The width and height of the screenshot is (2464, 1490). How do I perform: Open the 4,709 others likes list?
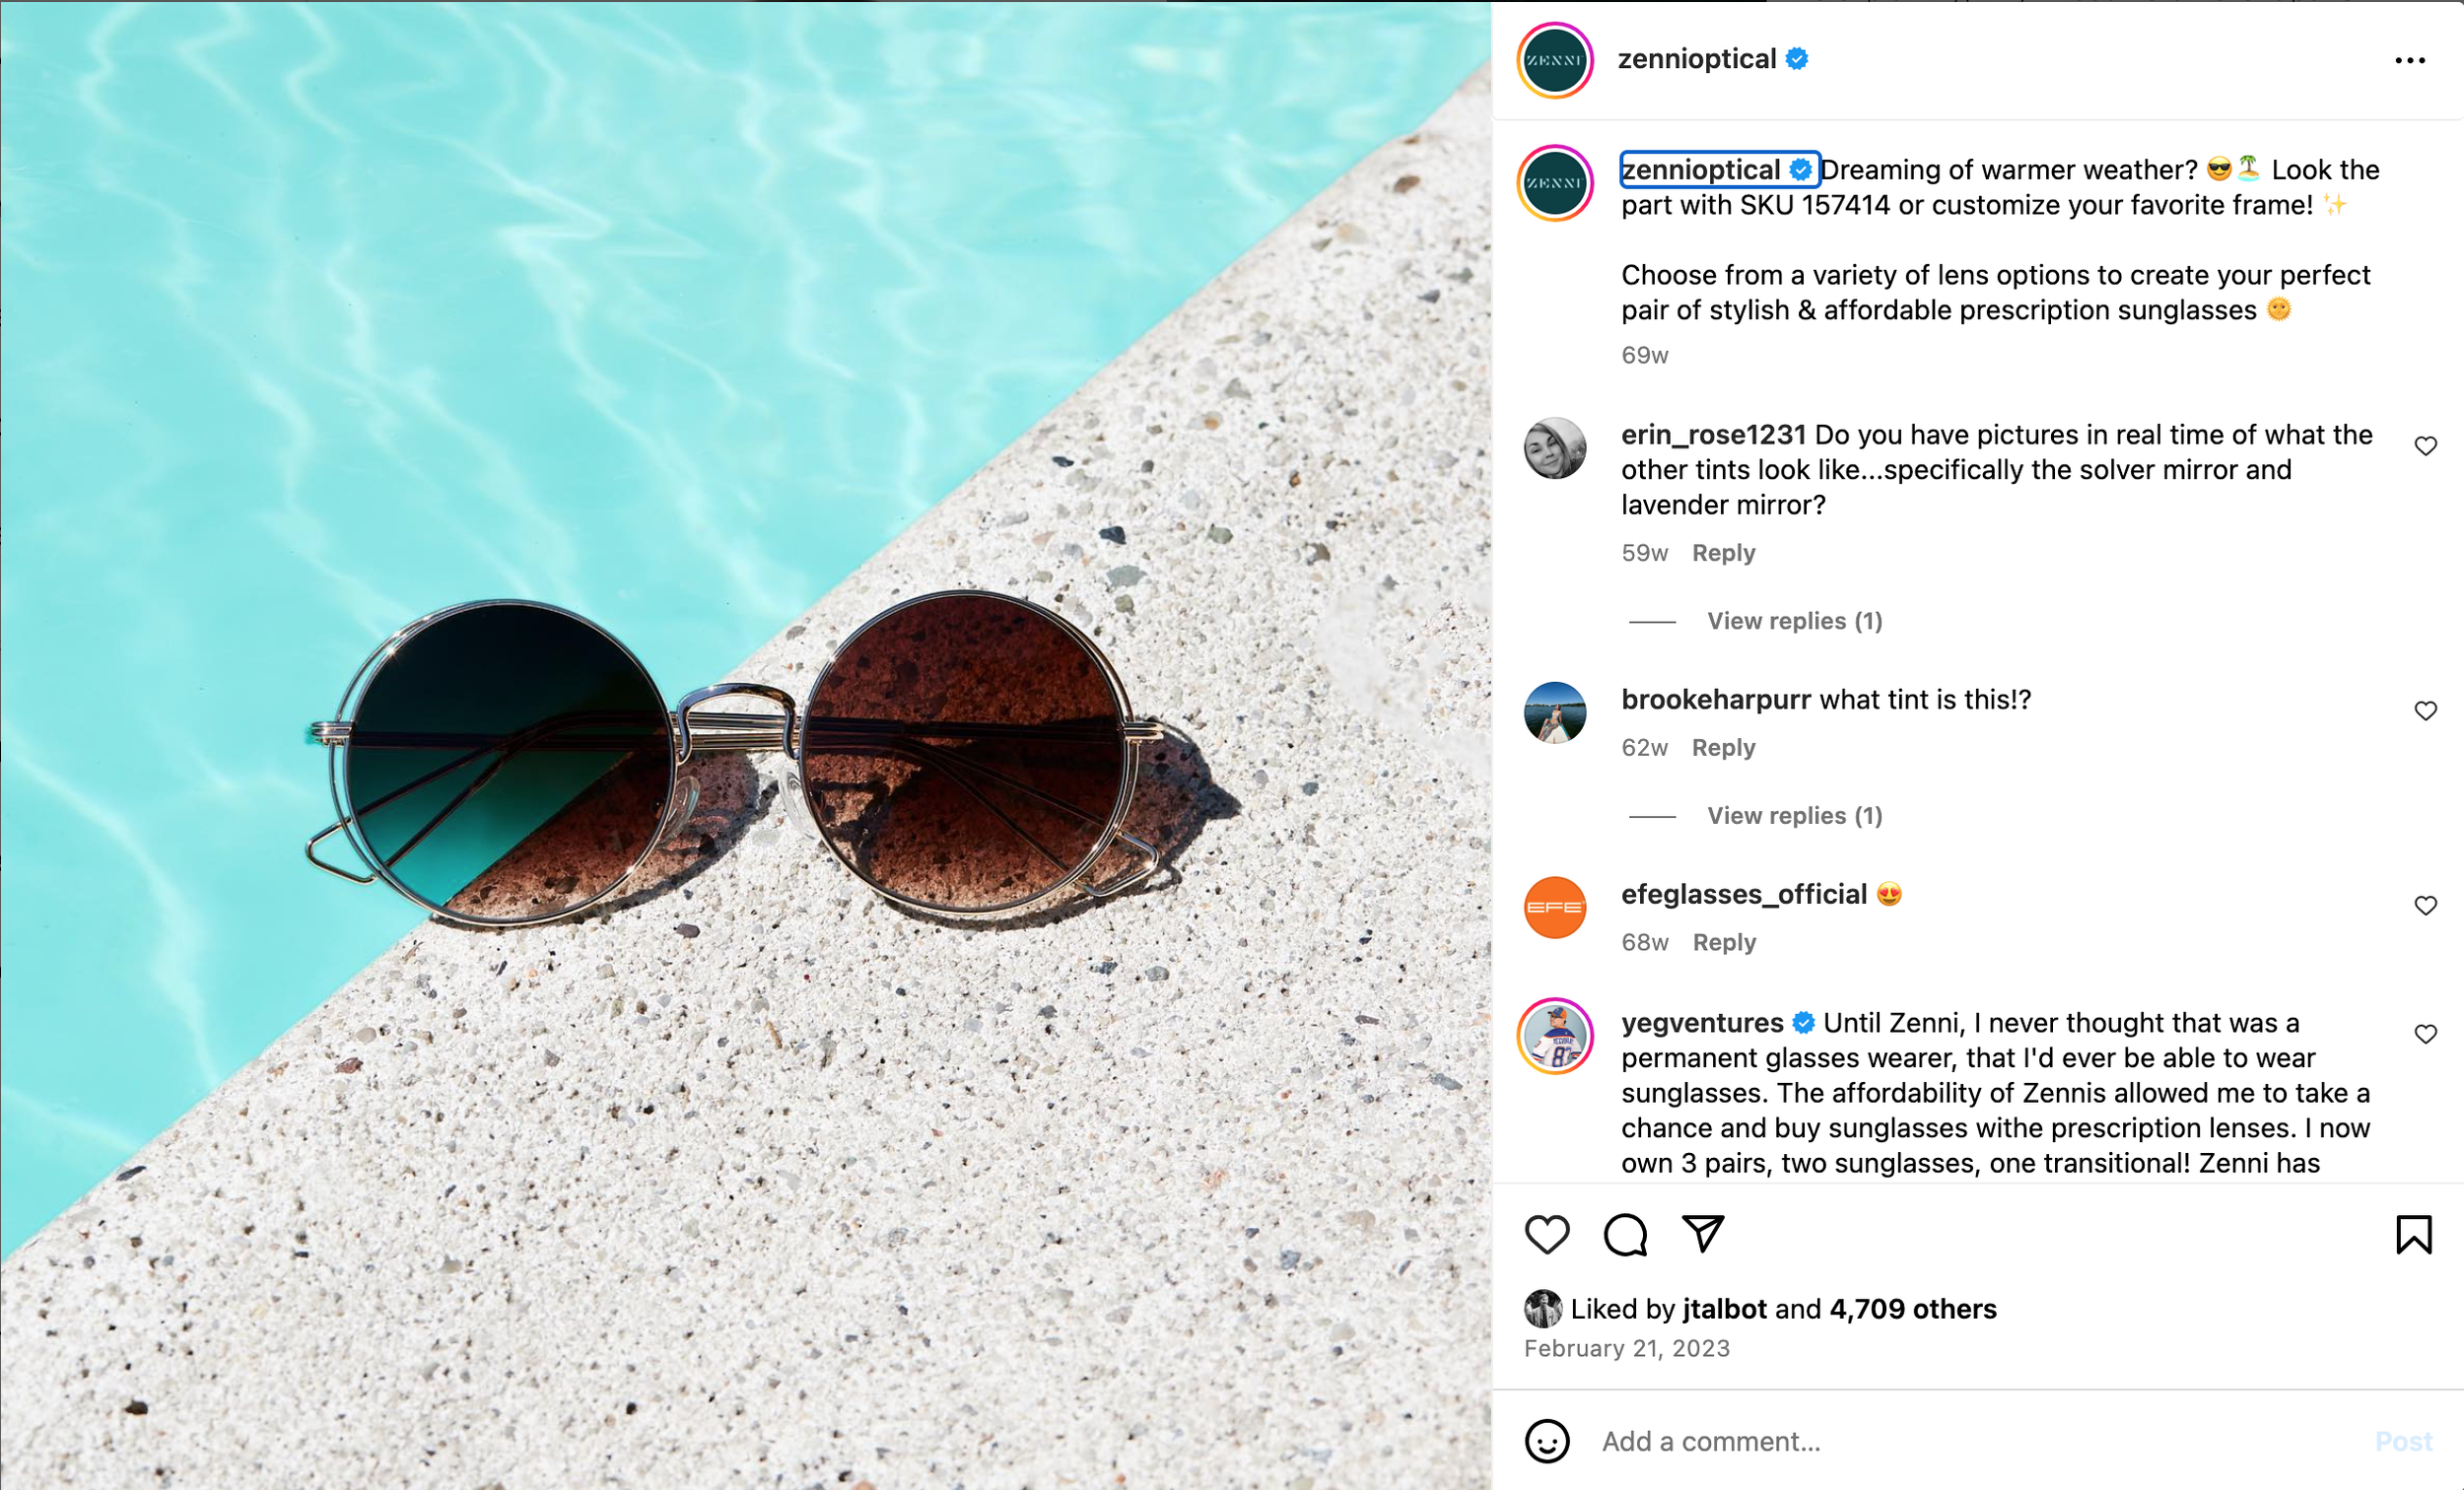click(x=1912, y=1309)
